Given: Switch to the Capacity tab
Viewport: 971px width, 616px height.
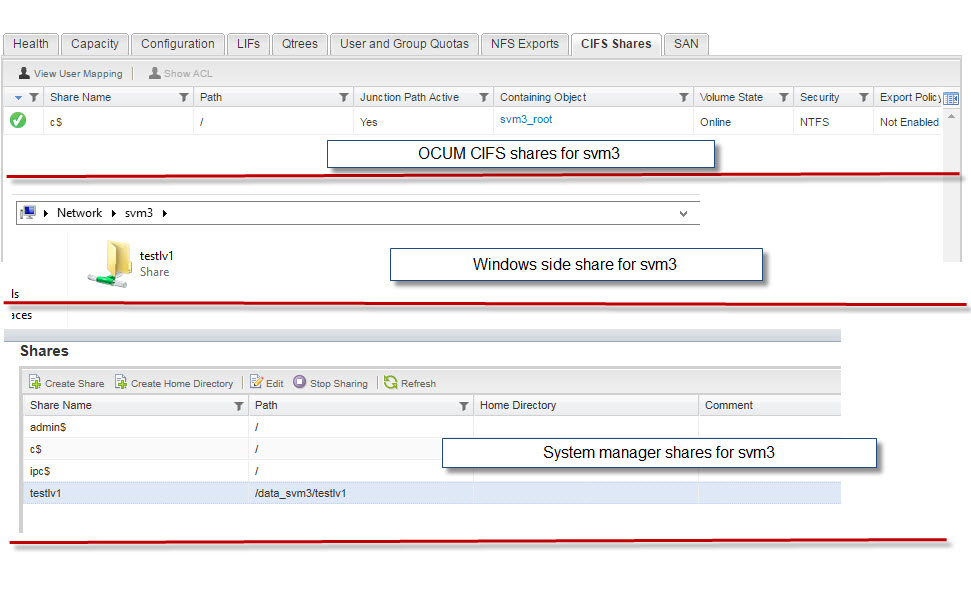Looking at the screenshot, I should click(95, 44).
